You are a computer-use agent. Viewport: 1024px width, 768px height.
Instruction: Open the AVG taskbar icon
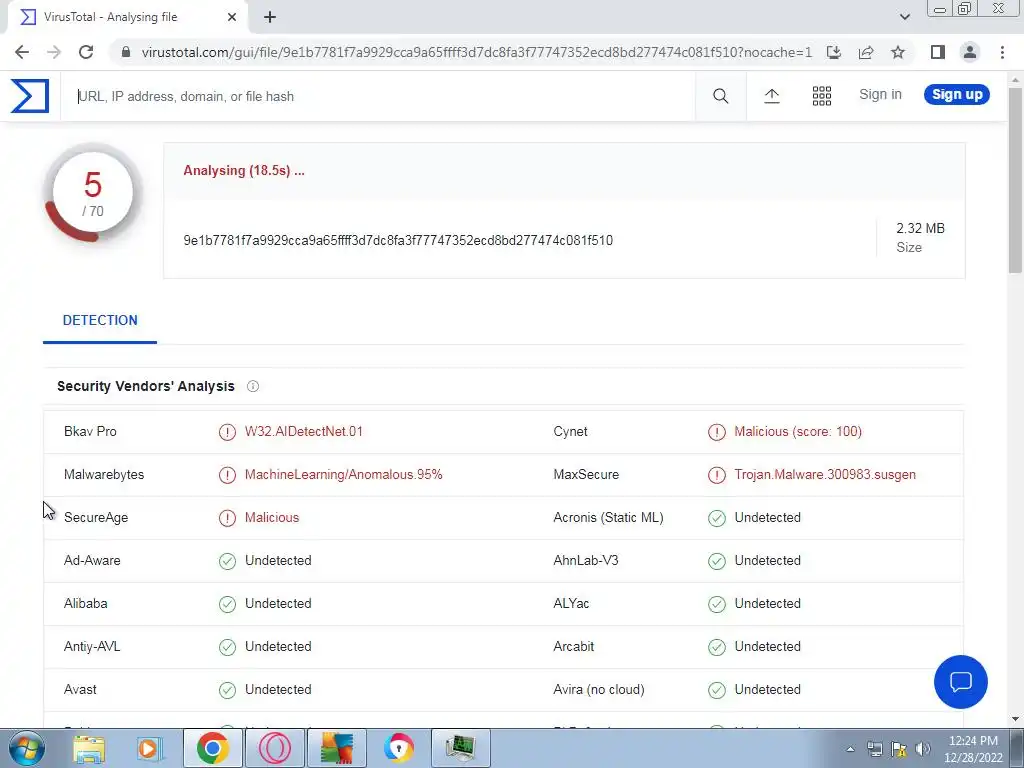point(336,748)
